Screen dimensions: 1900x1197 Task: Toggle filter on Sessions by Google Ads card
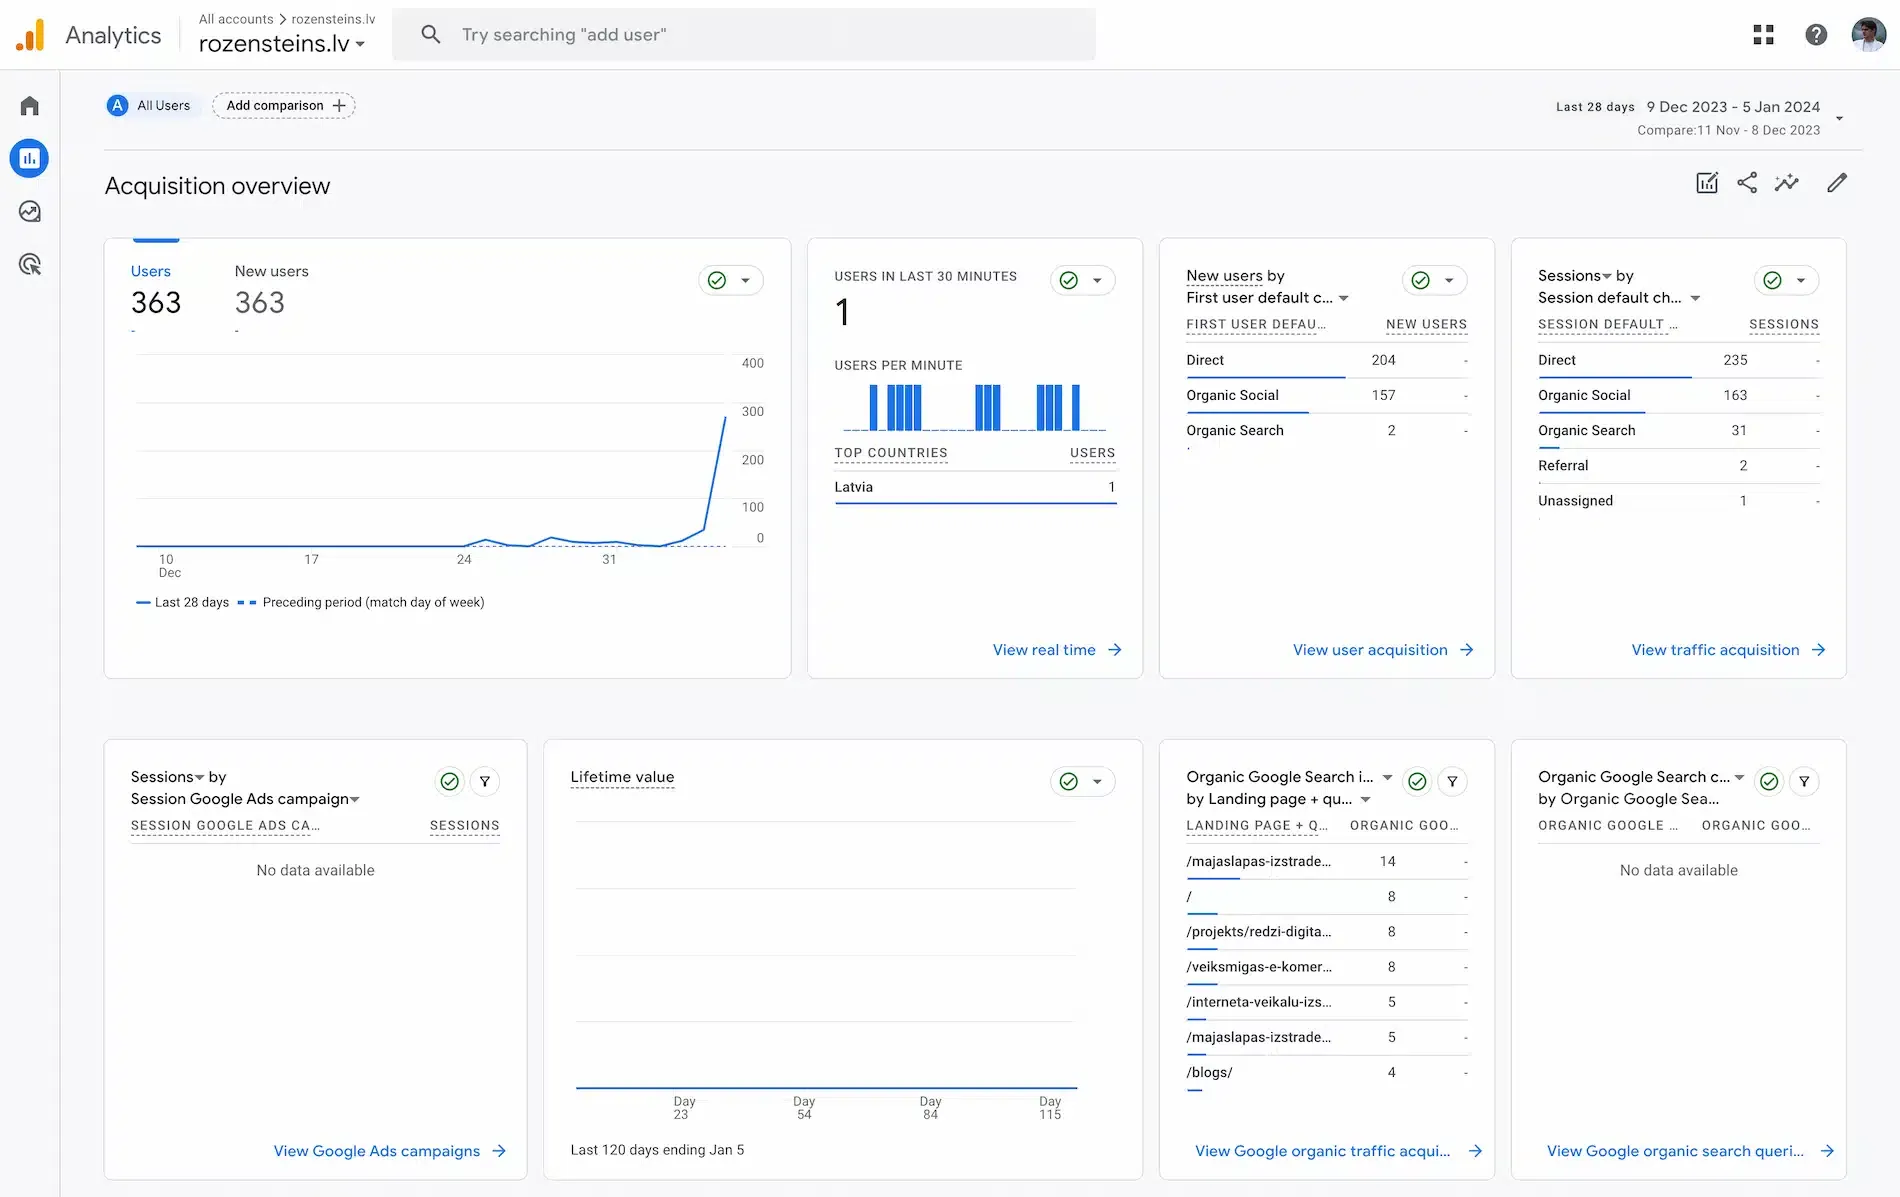click(485, 782)
